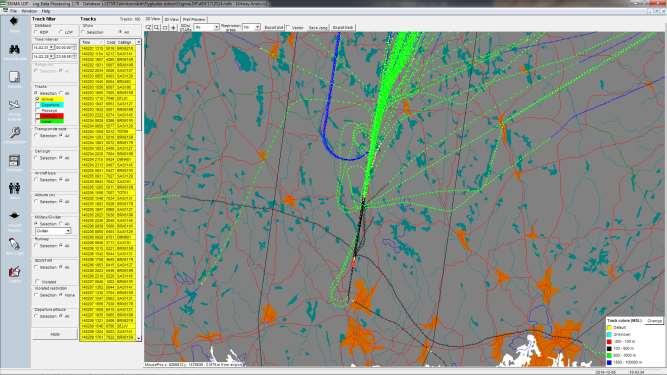Click the crosshair center icon above the map

(174, 28)
